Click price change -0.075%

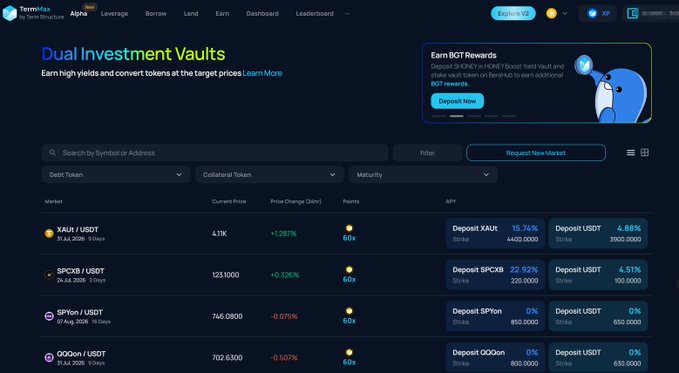click(x=284, y=316)
